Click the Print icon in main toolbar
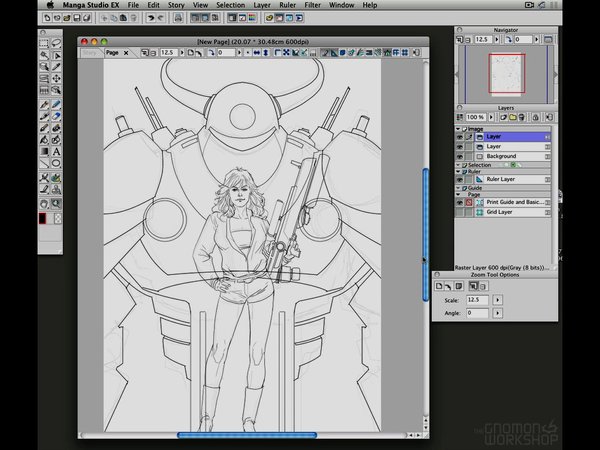The width and height of the screenshot is (600, 450). 178,18
